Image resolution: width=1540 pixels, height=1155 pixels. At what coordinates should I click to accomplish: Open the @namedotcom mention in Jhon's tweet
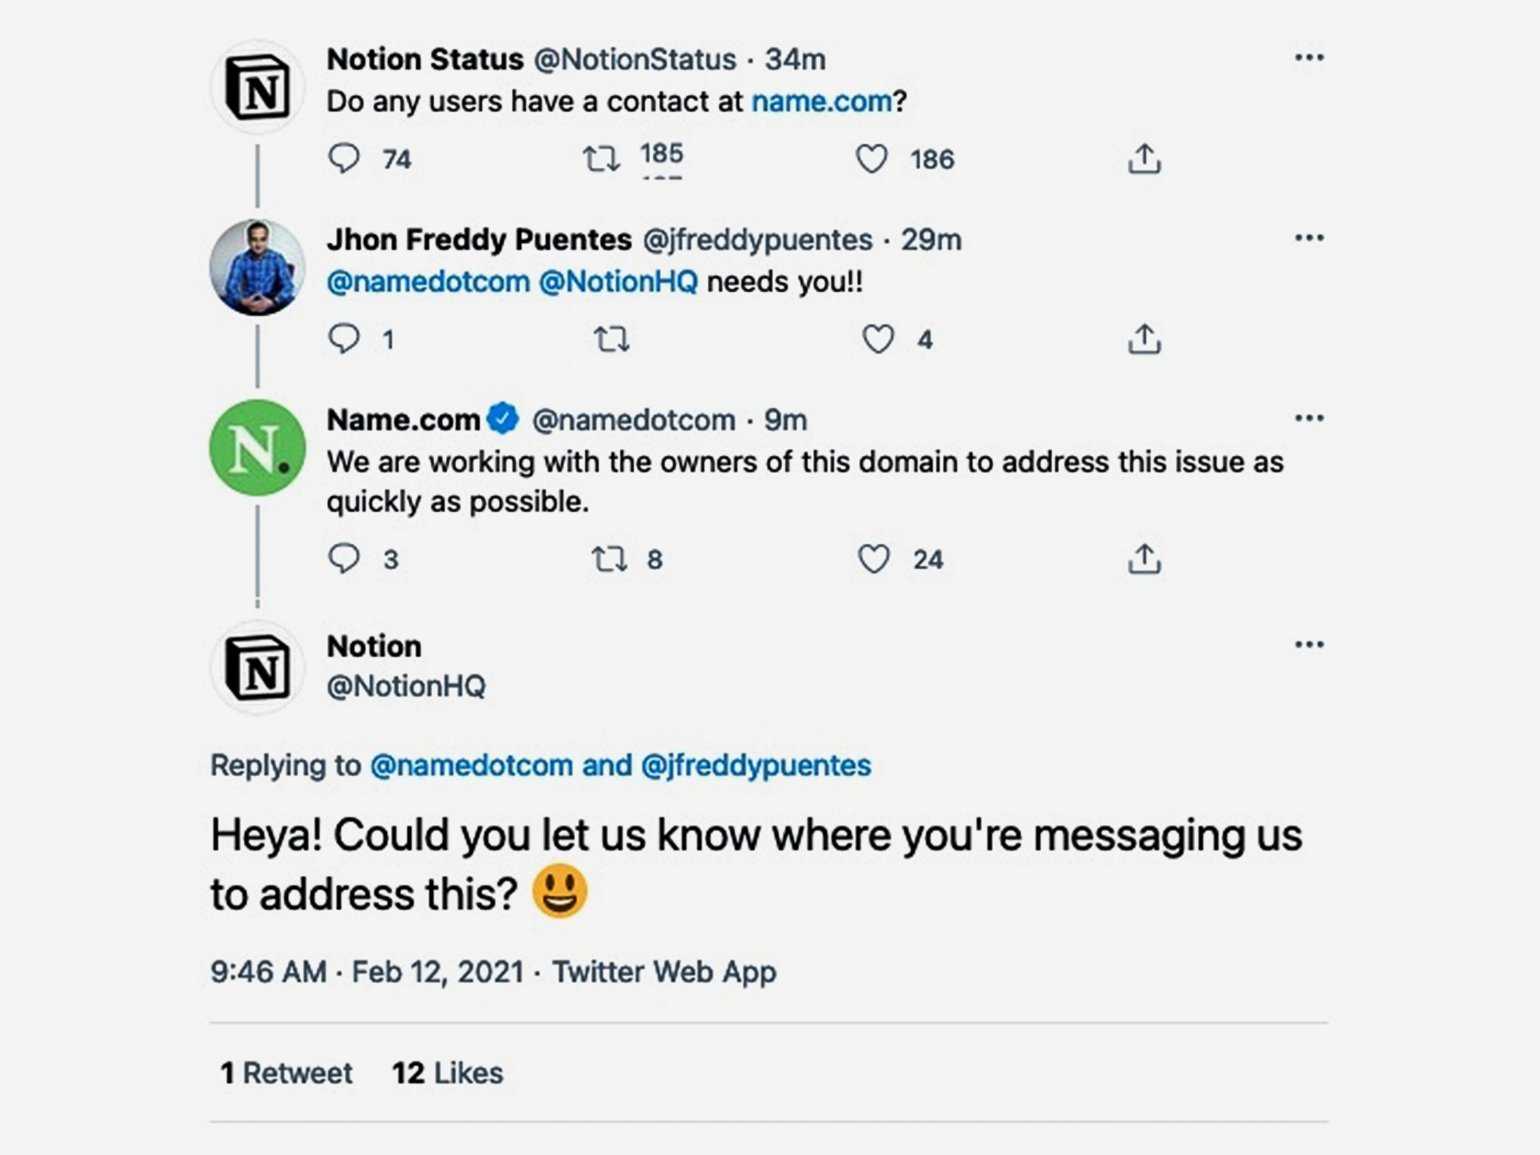(x=428, y=282)
